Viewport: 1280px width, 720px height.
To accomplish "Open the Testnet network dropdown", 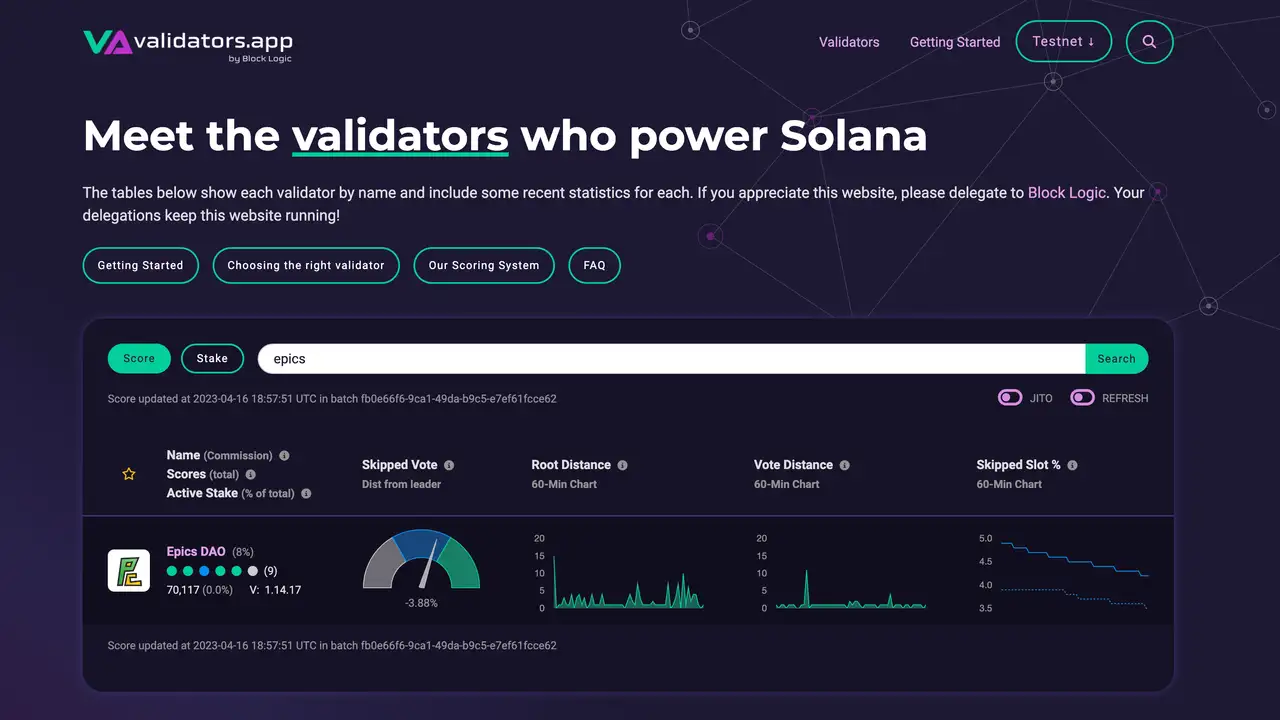I will [1063, 42].
